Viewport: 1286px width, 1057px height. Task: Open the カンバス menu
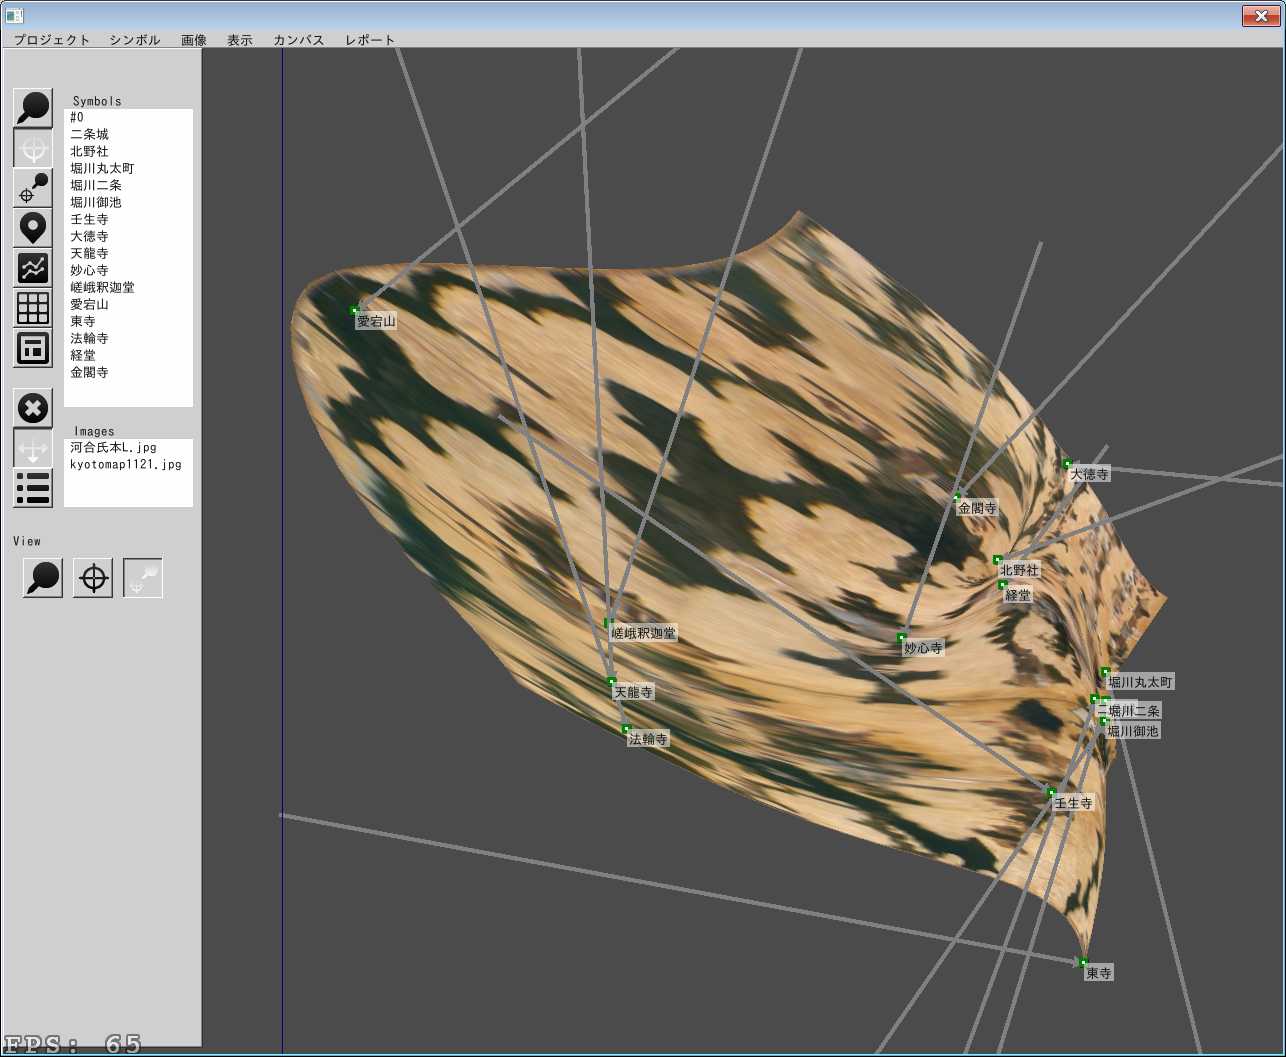tap(299, 40)
